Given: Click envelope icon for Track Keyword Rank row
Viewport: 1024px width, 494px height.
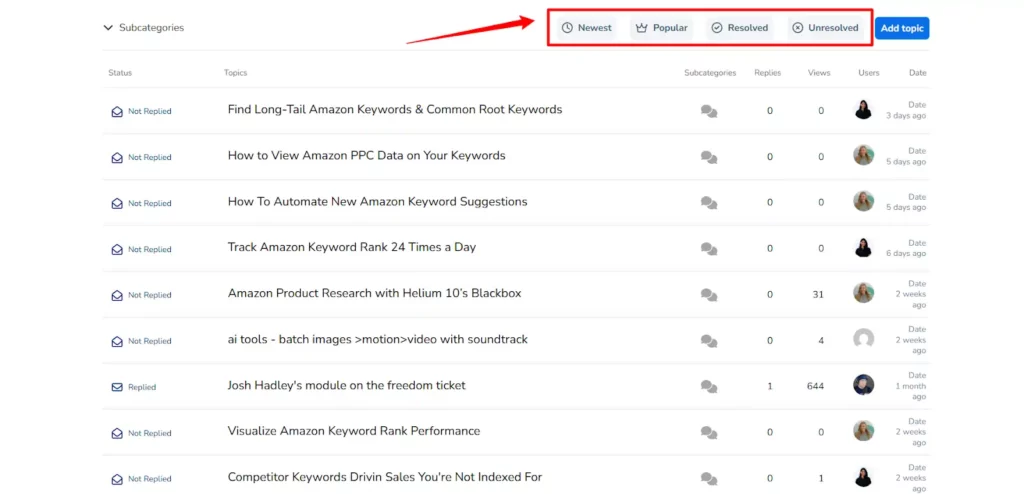Looking at the screenshot, I should coord(117,250).
